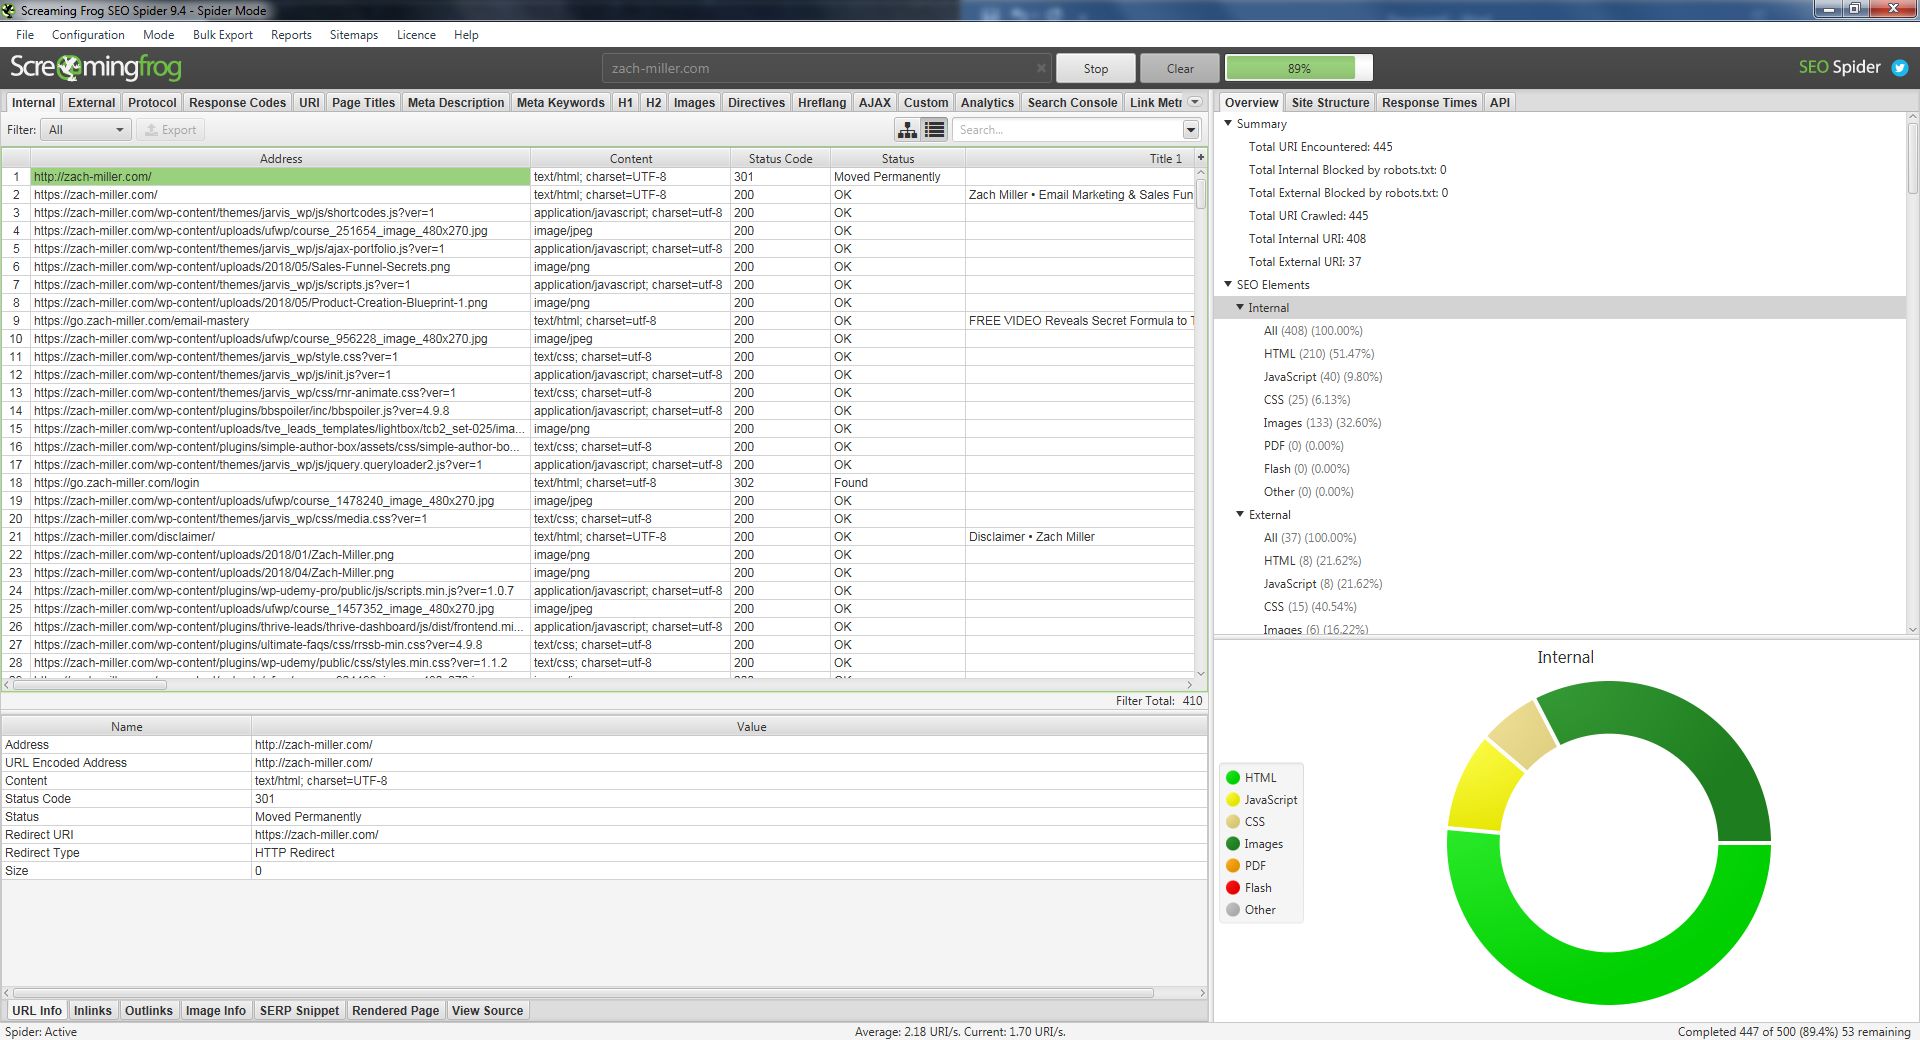Select the API tab
This screenshot has height=1040, width=1920.
[1499, 102]
